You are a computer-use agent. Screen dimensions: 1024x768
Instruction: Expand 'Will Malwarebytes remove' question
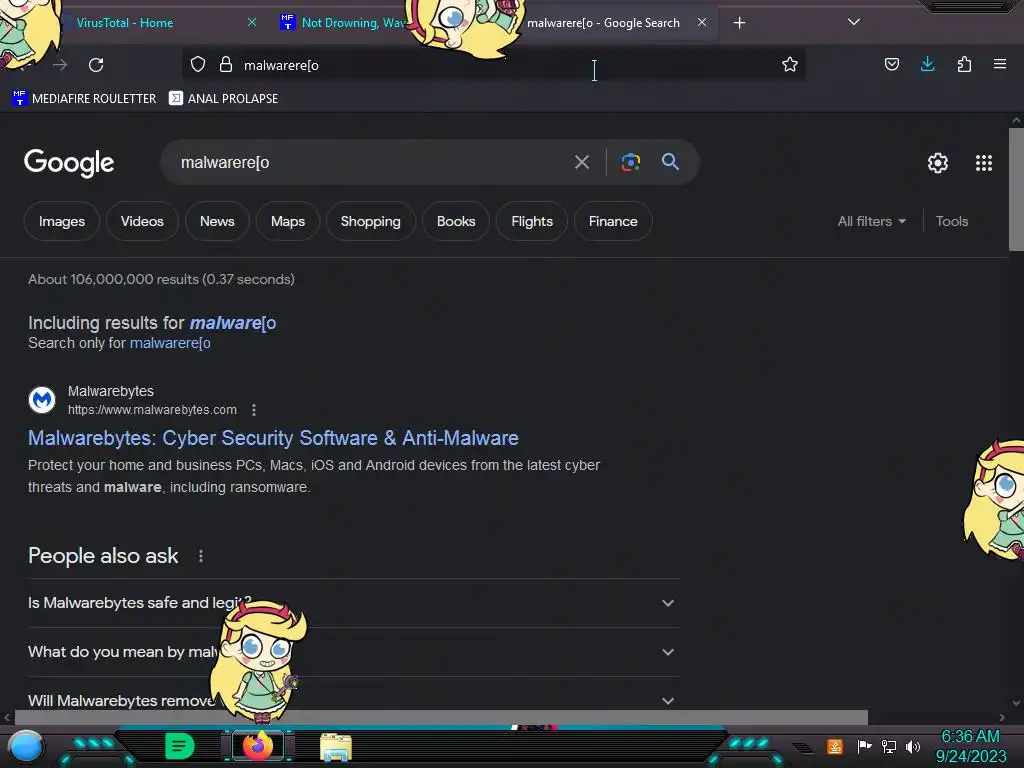coord(353,697)
